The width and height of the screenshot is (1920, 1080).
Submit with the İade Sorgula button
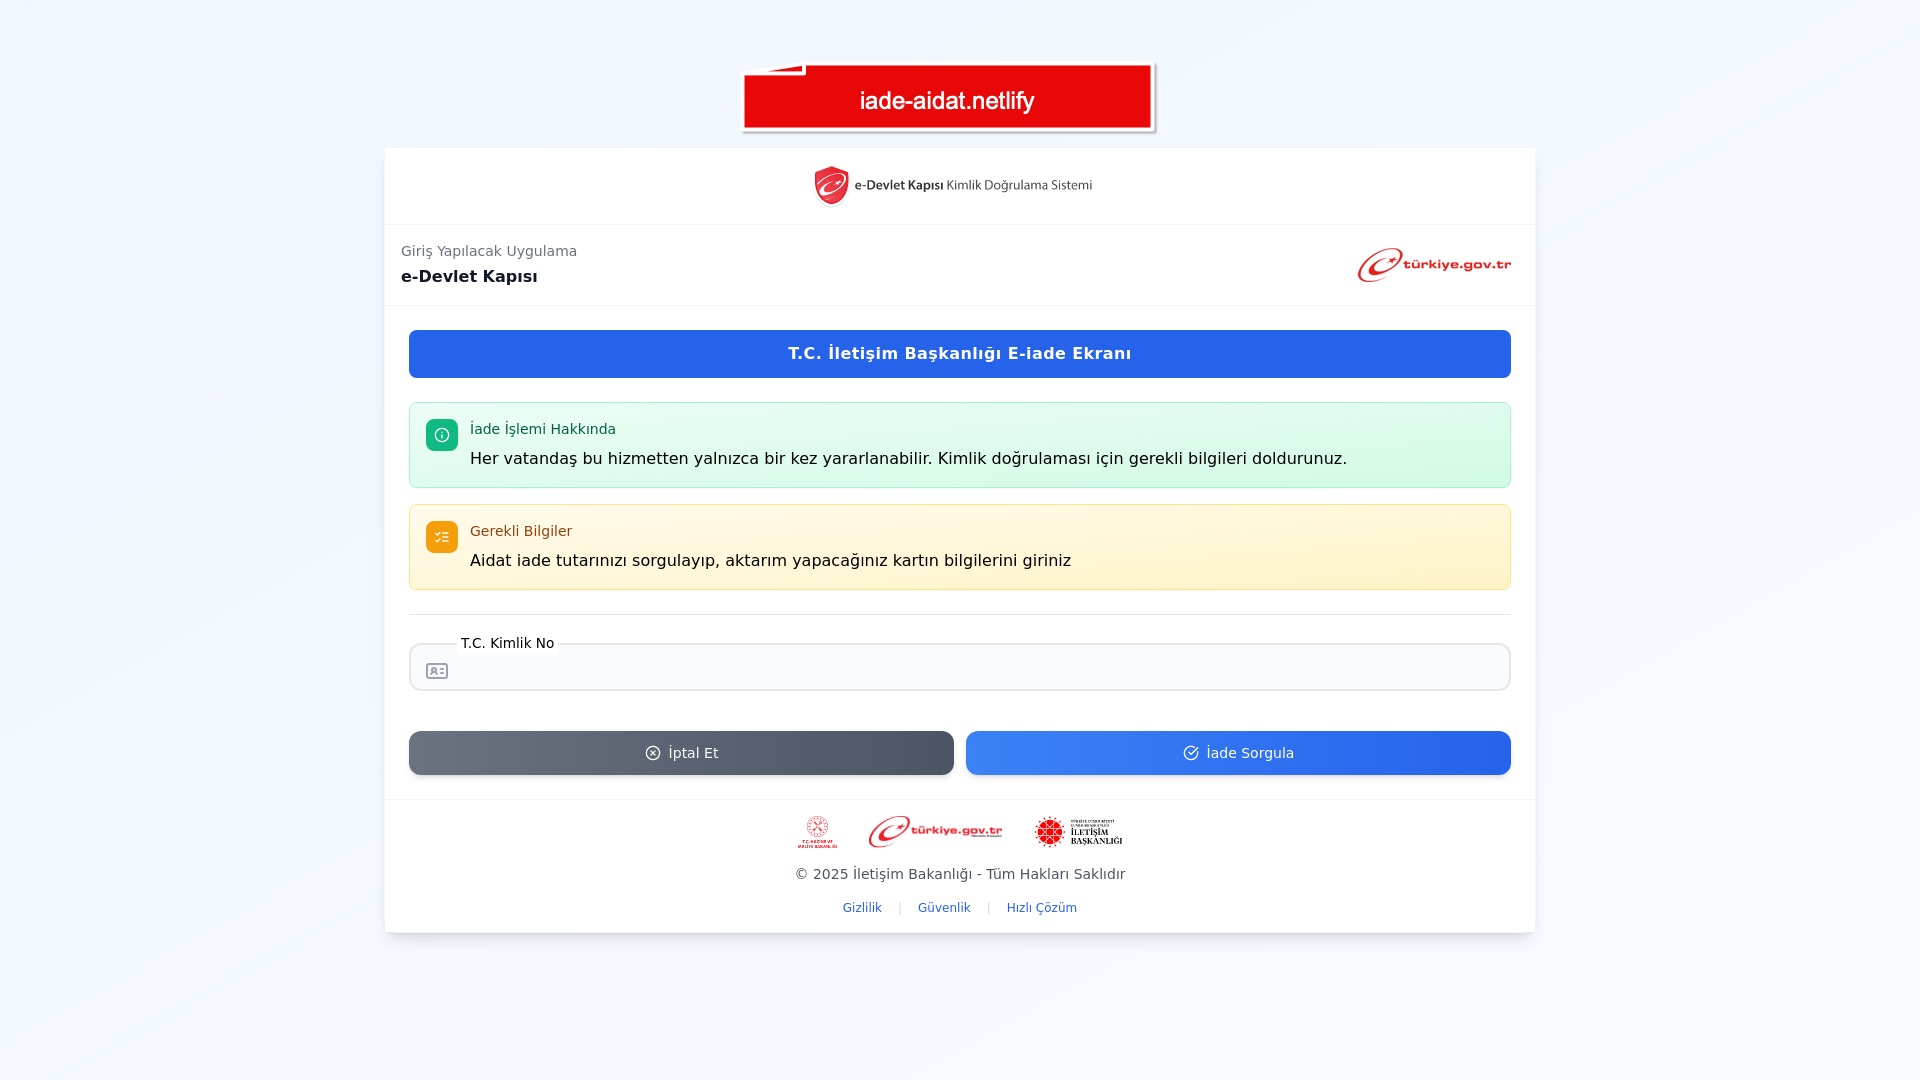1238,753
